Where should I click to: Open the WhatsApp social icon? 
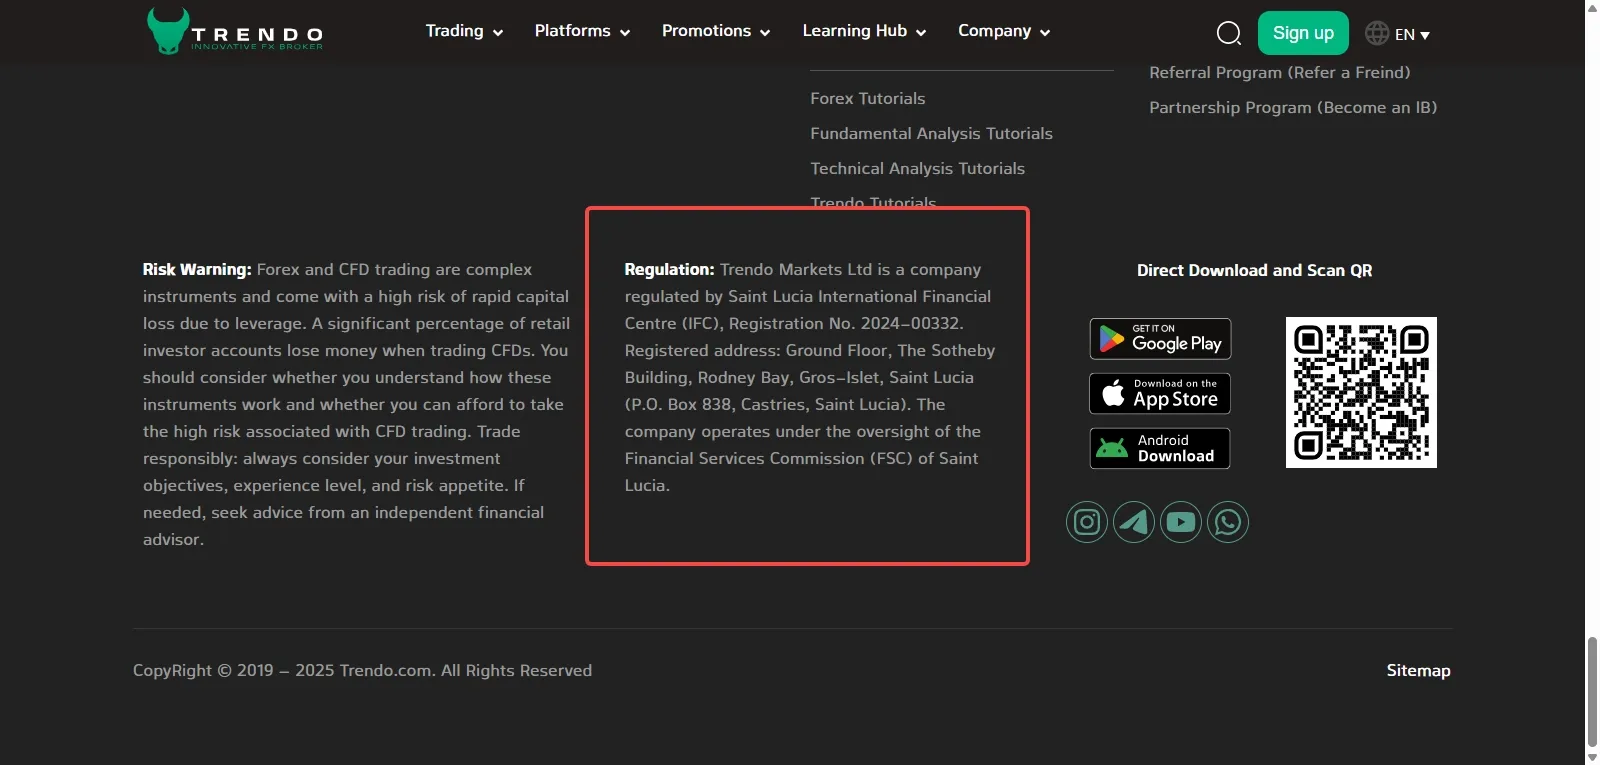1228,522
